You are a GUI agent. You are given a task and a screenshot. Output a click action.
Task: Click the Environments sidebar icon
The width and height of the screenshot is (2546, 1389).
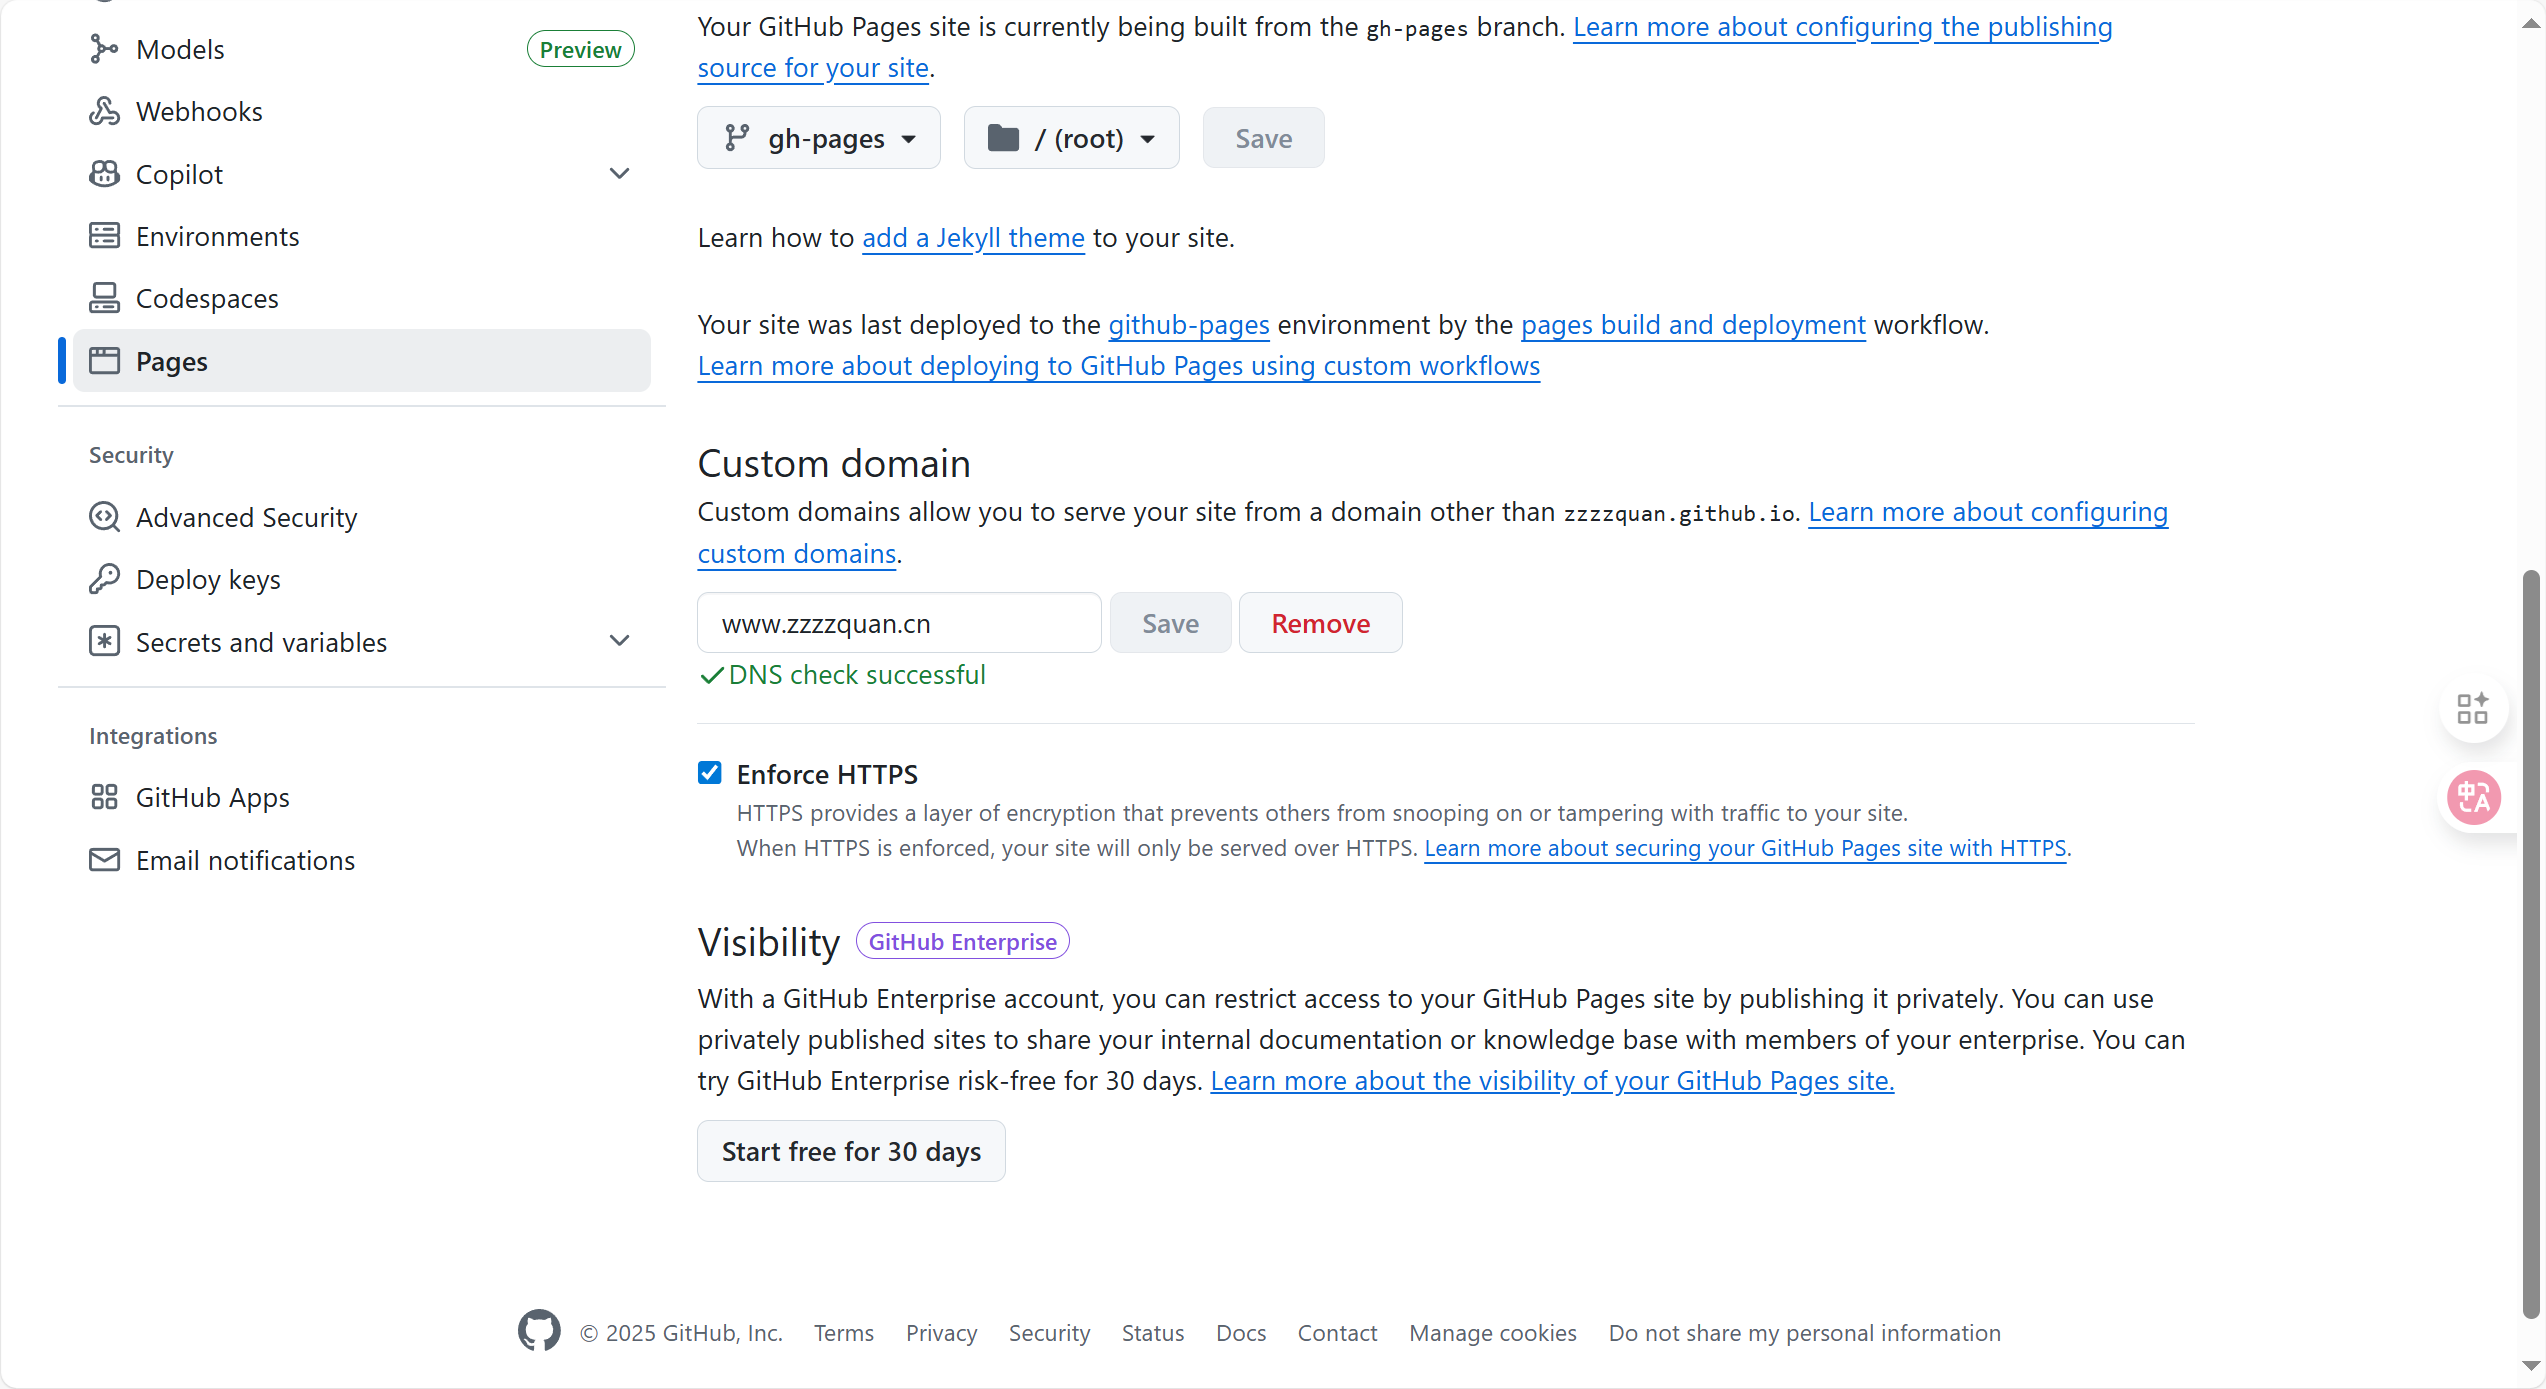point(104,236)
